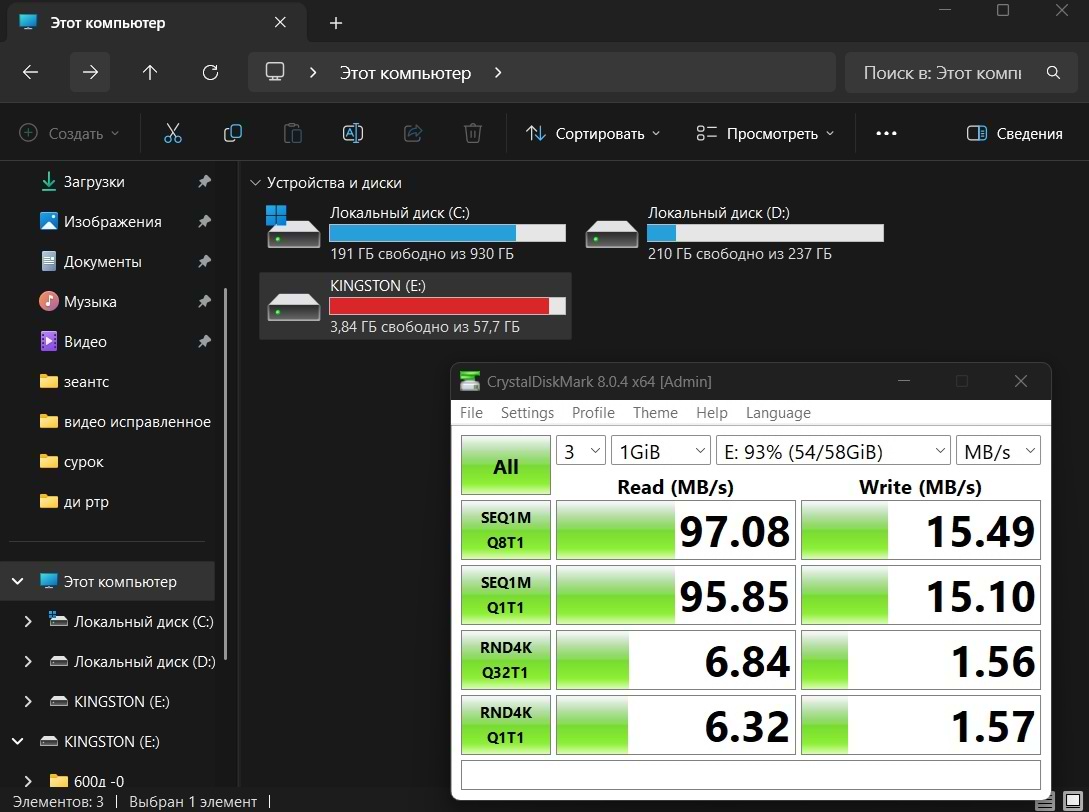Run SEQ1M Q8T1 test
Image resolution: width=1089 pixels, height=812 pixels.
tap(506, 530)
